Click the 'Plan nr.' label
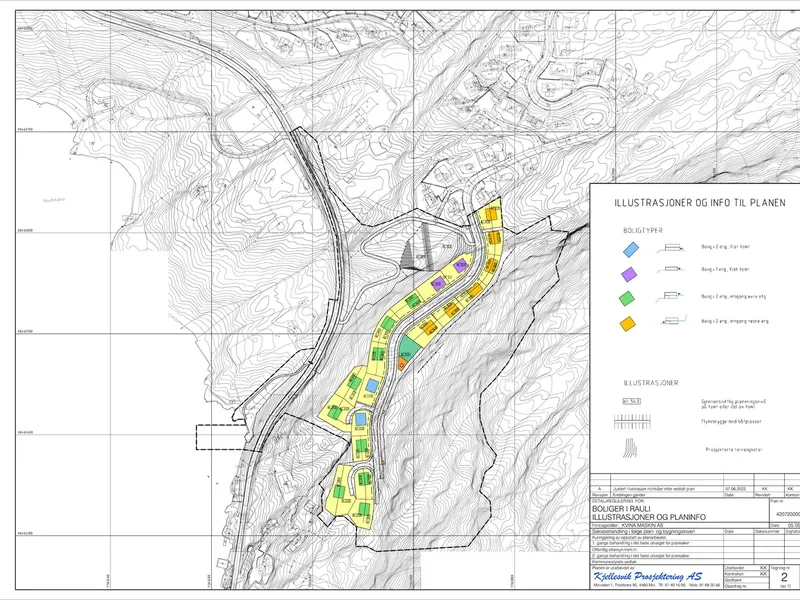The width and height of the screenshot is (800, 600). tap(777, 501)
